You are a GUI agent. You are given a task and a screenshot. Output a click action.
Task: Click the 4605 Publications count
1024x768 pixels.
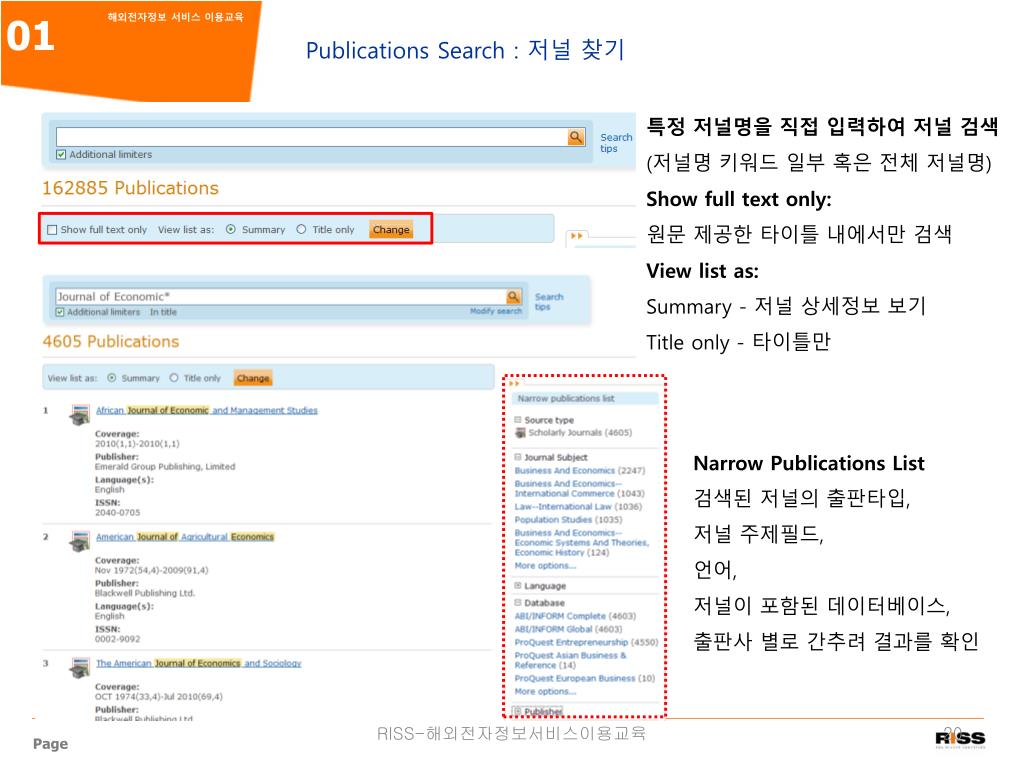click(x=110, y=342)
